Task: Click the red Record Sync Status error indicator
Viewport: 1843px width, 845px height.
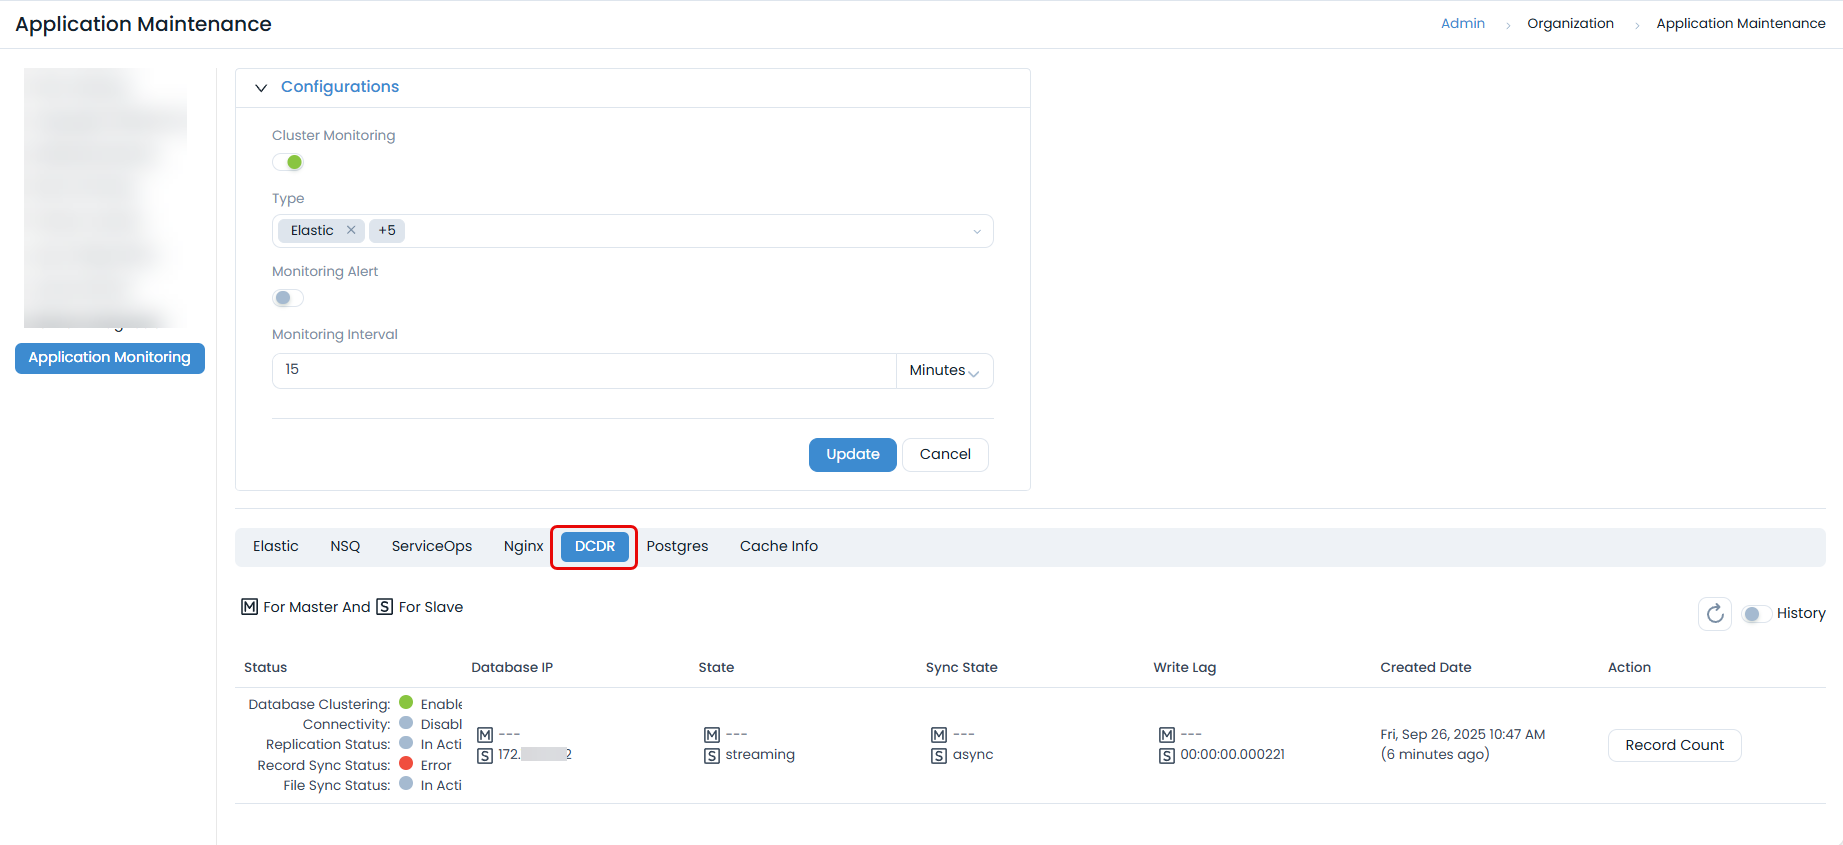Action: pyautogui.click(x=406, y=764)
